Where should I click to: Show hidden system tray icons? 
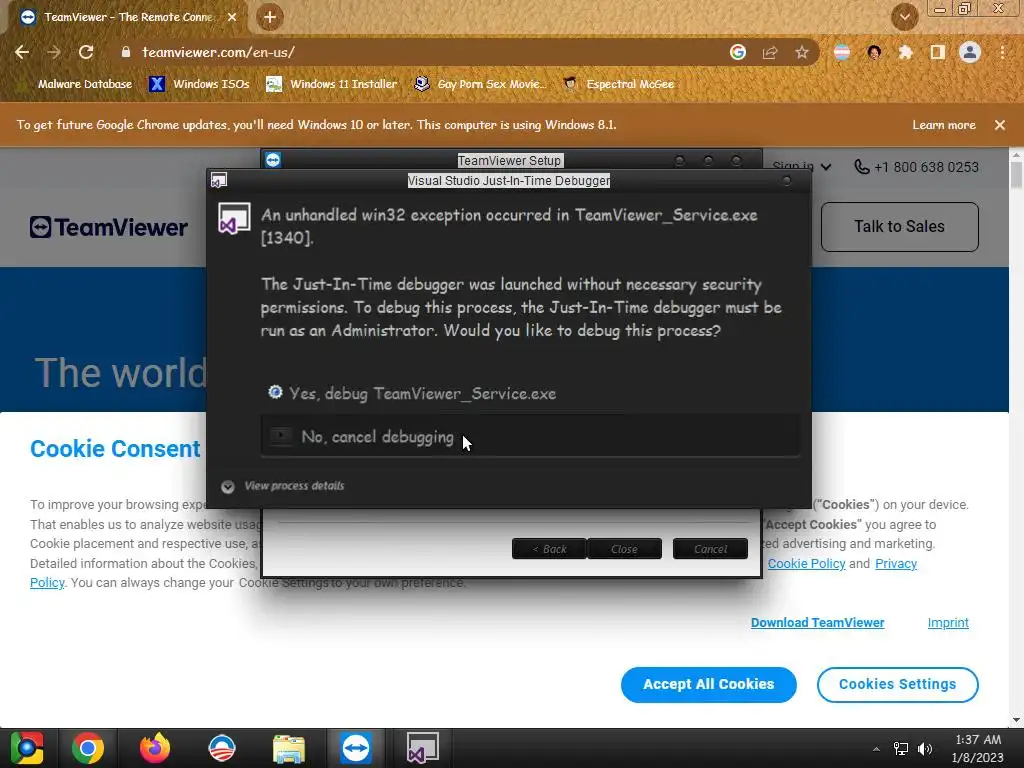pyautogui.click(x=876, y=749)
